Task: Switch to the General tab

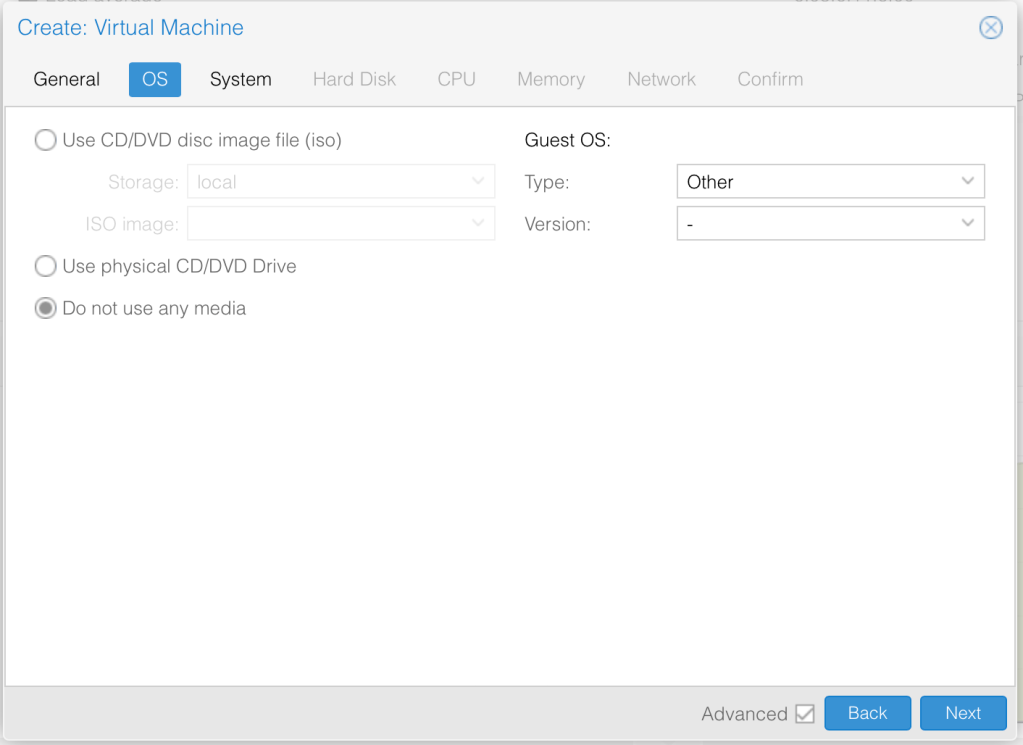Action: [x=67, y=79]
